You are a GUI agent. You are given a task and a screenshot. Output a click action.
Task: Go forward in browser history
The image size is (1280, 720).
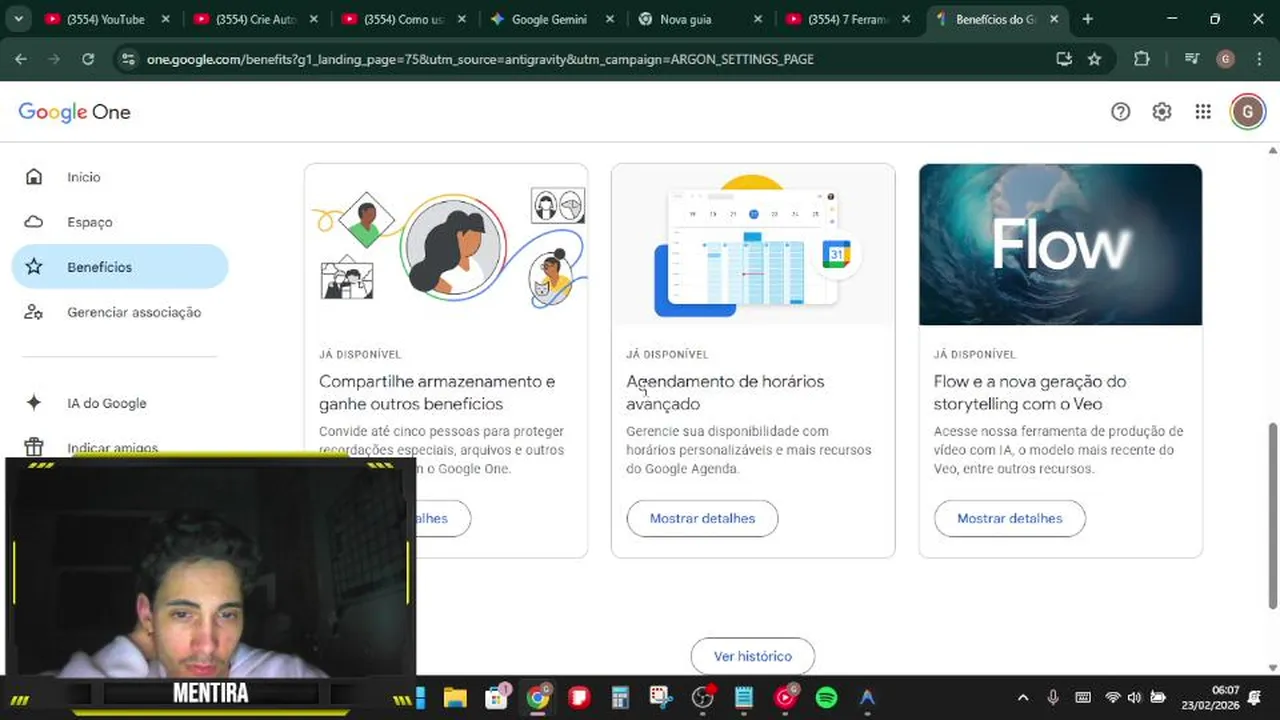pos(54,59)
